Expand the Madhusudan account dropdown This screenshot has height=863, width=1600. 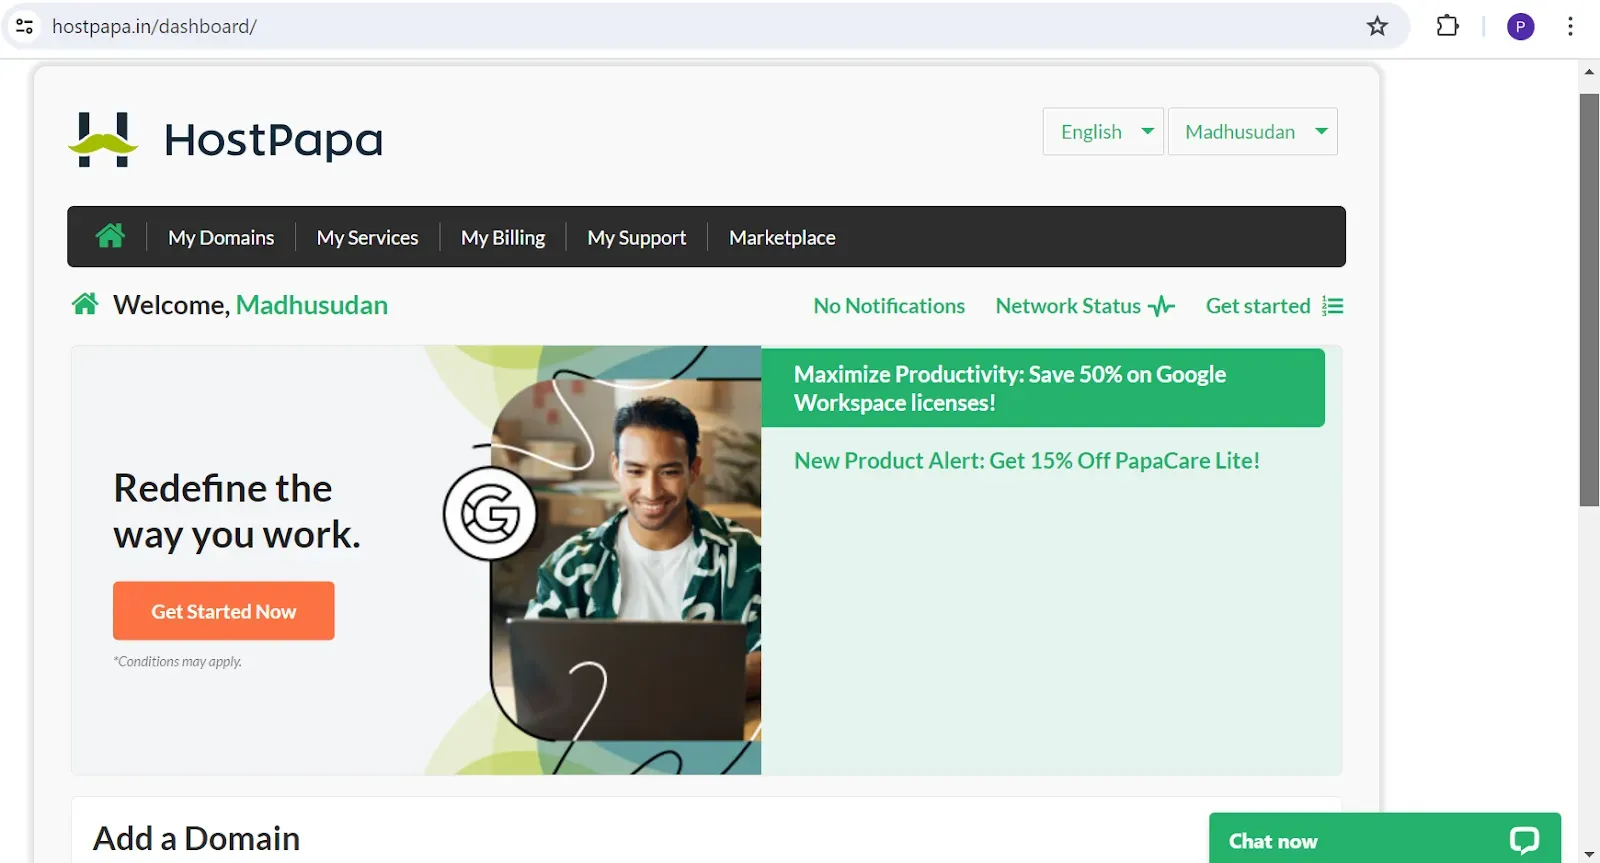point(1253,132)
